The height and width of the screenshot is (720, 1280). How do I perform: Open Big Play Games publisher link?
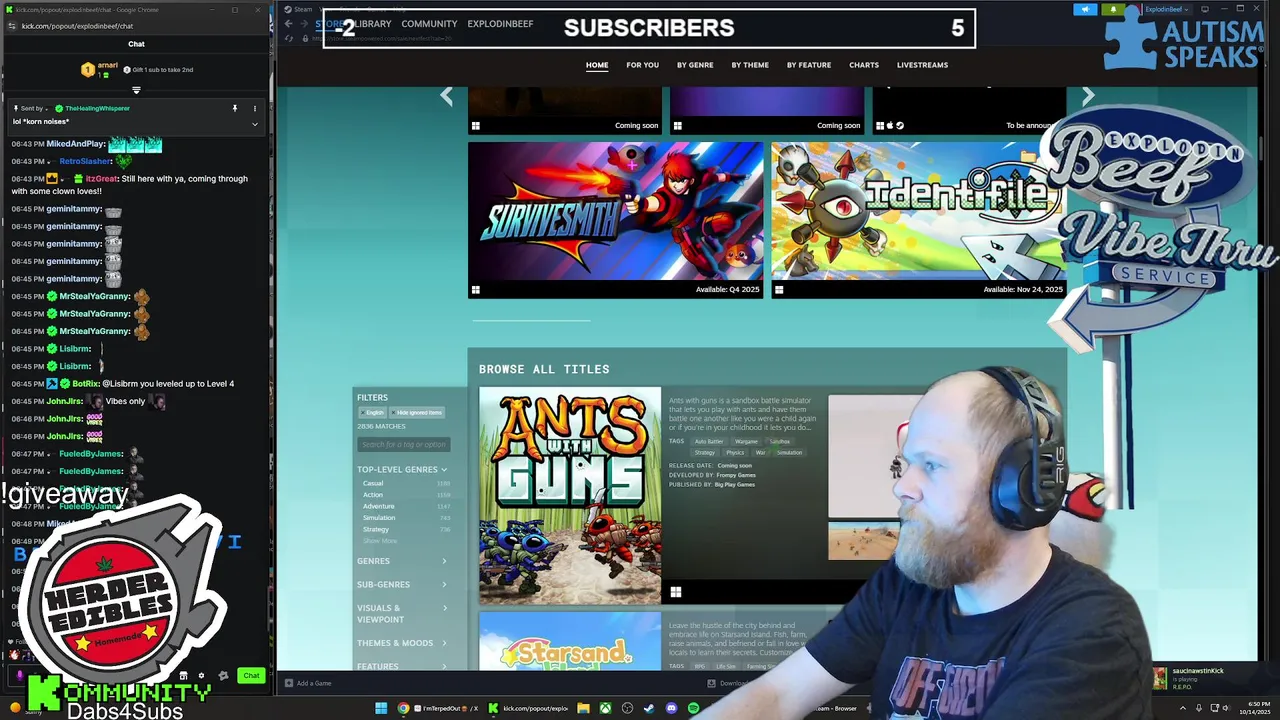click(x=735, y=484)
